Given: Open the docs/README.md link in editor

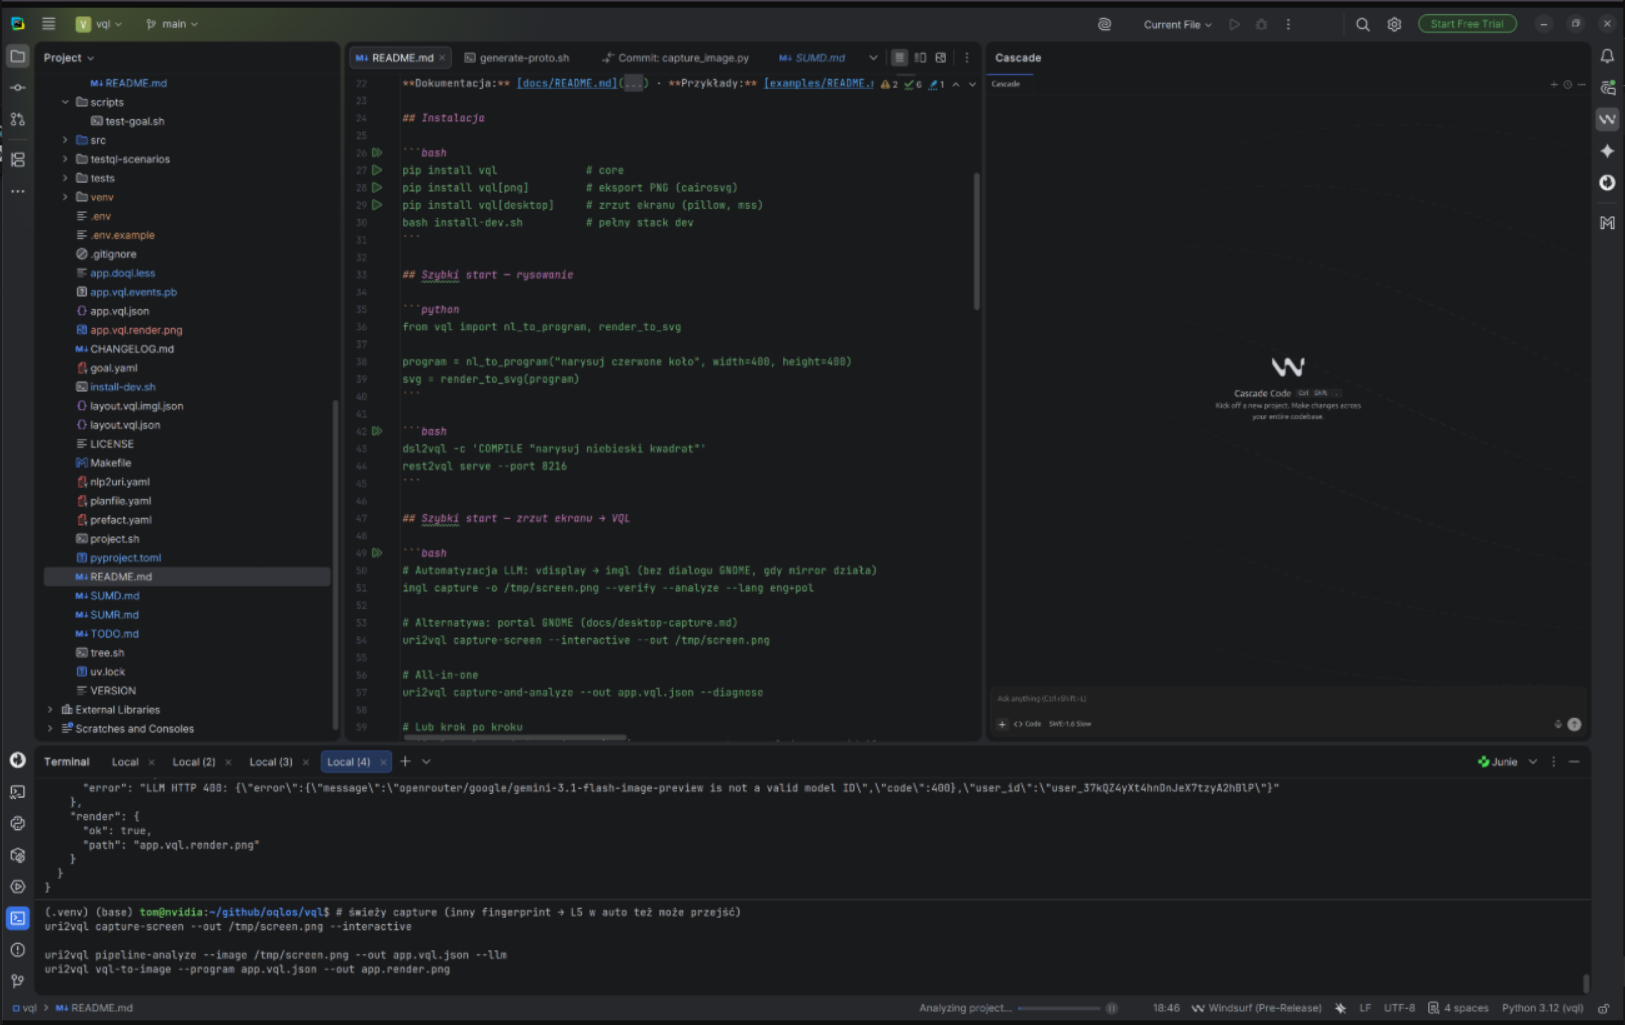Looking at the screenshot, I should click(567, 83).
